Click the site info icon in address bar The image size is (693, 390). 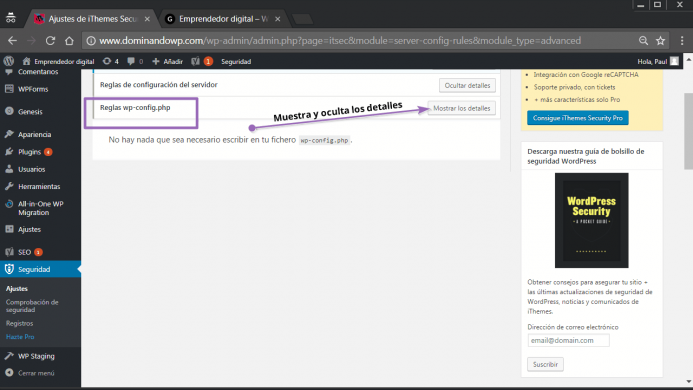(91, 41)
